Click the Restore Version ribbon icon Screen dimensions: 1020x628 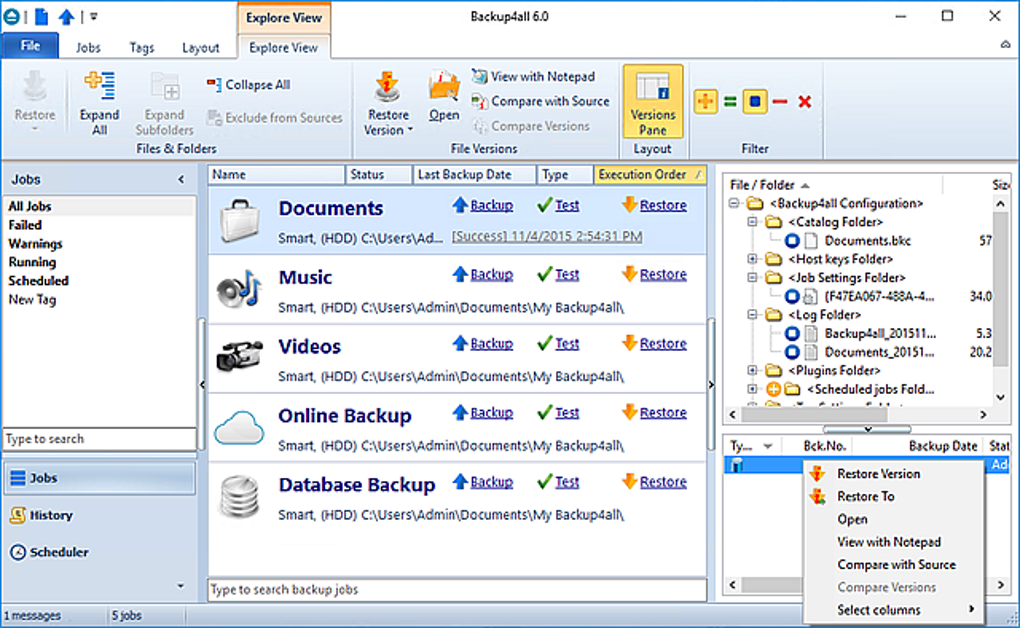[388, 87]
